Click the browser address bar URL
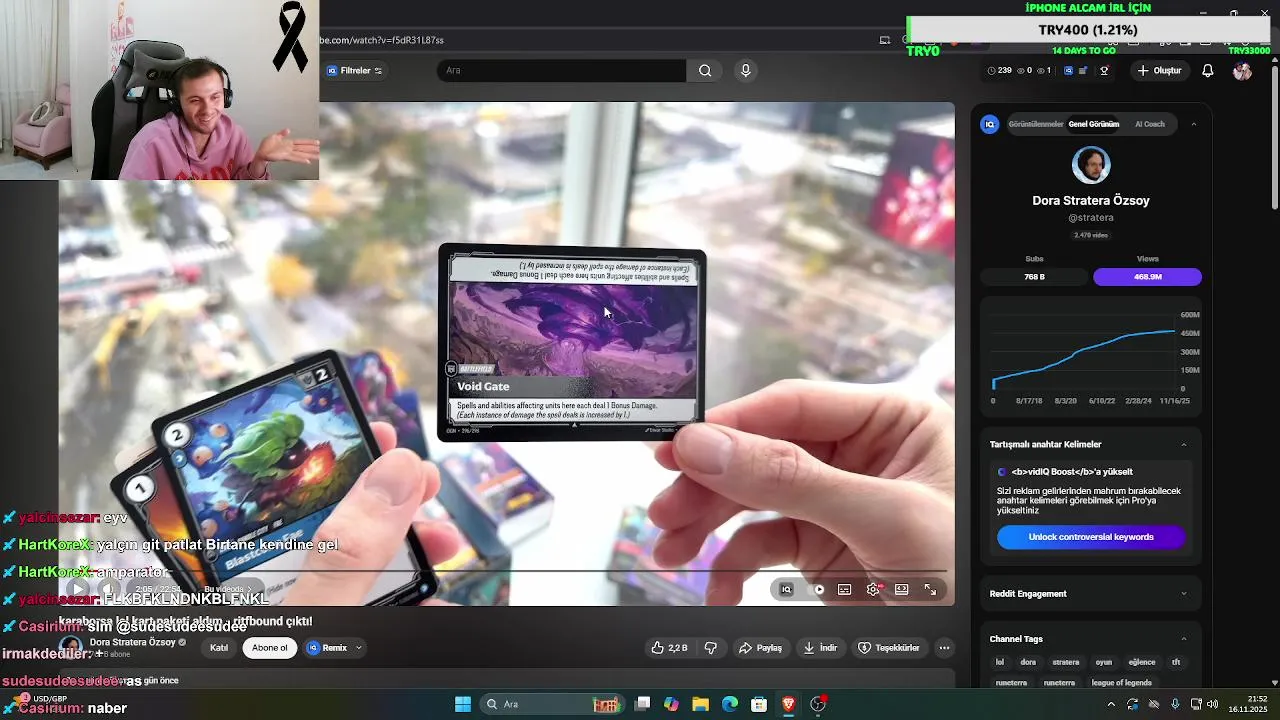The height and width of the screenshot is (720, 1280). [382, 40]
